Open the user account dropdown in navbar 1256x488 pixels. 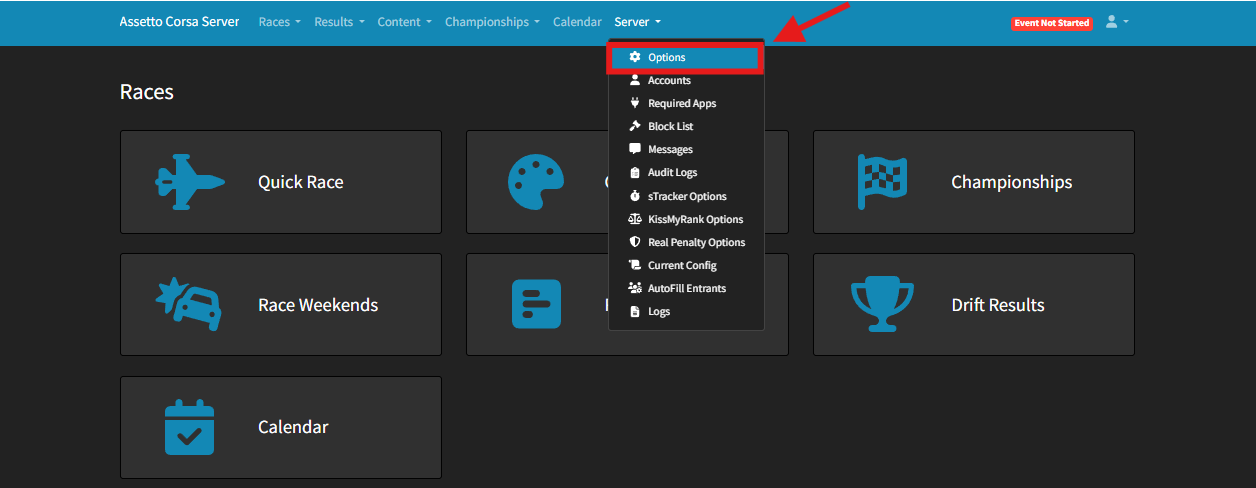pyautogui.click(x=1117, y=22)
